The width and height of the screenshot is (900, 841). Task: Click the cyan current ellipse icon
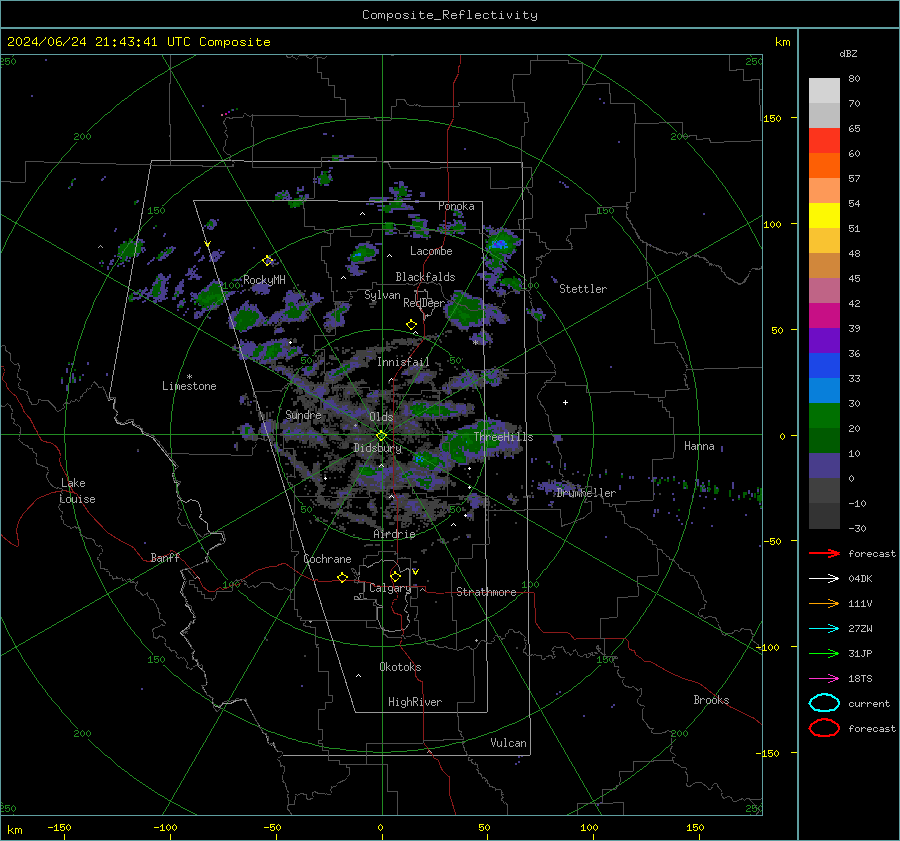tap(824, 703)
